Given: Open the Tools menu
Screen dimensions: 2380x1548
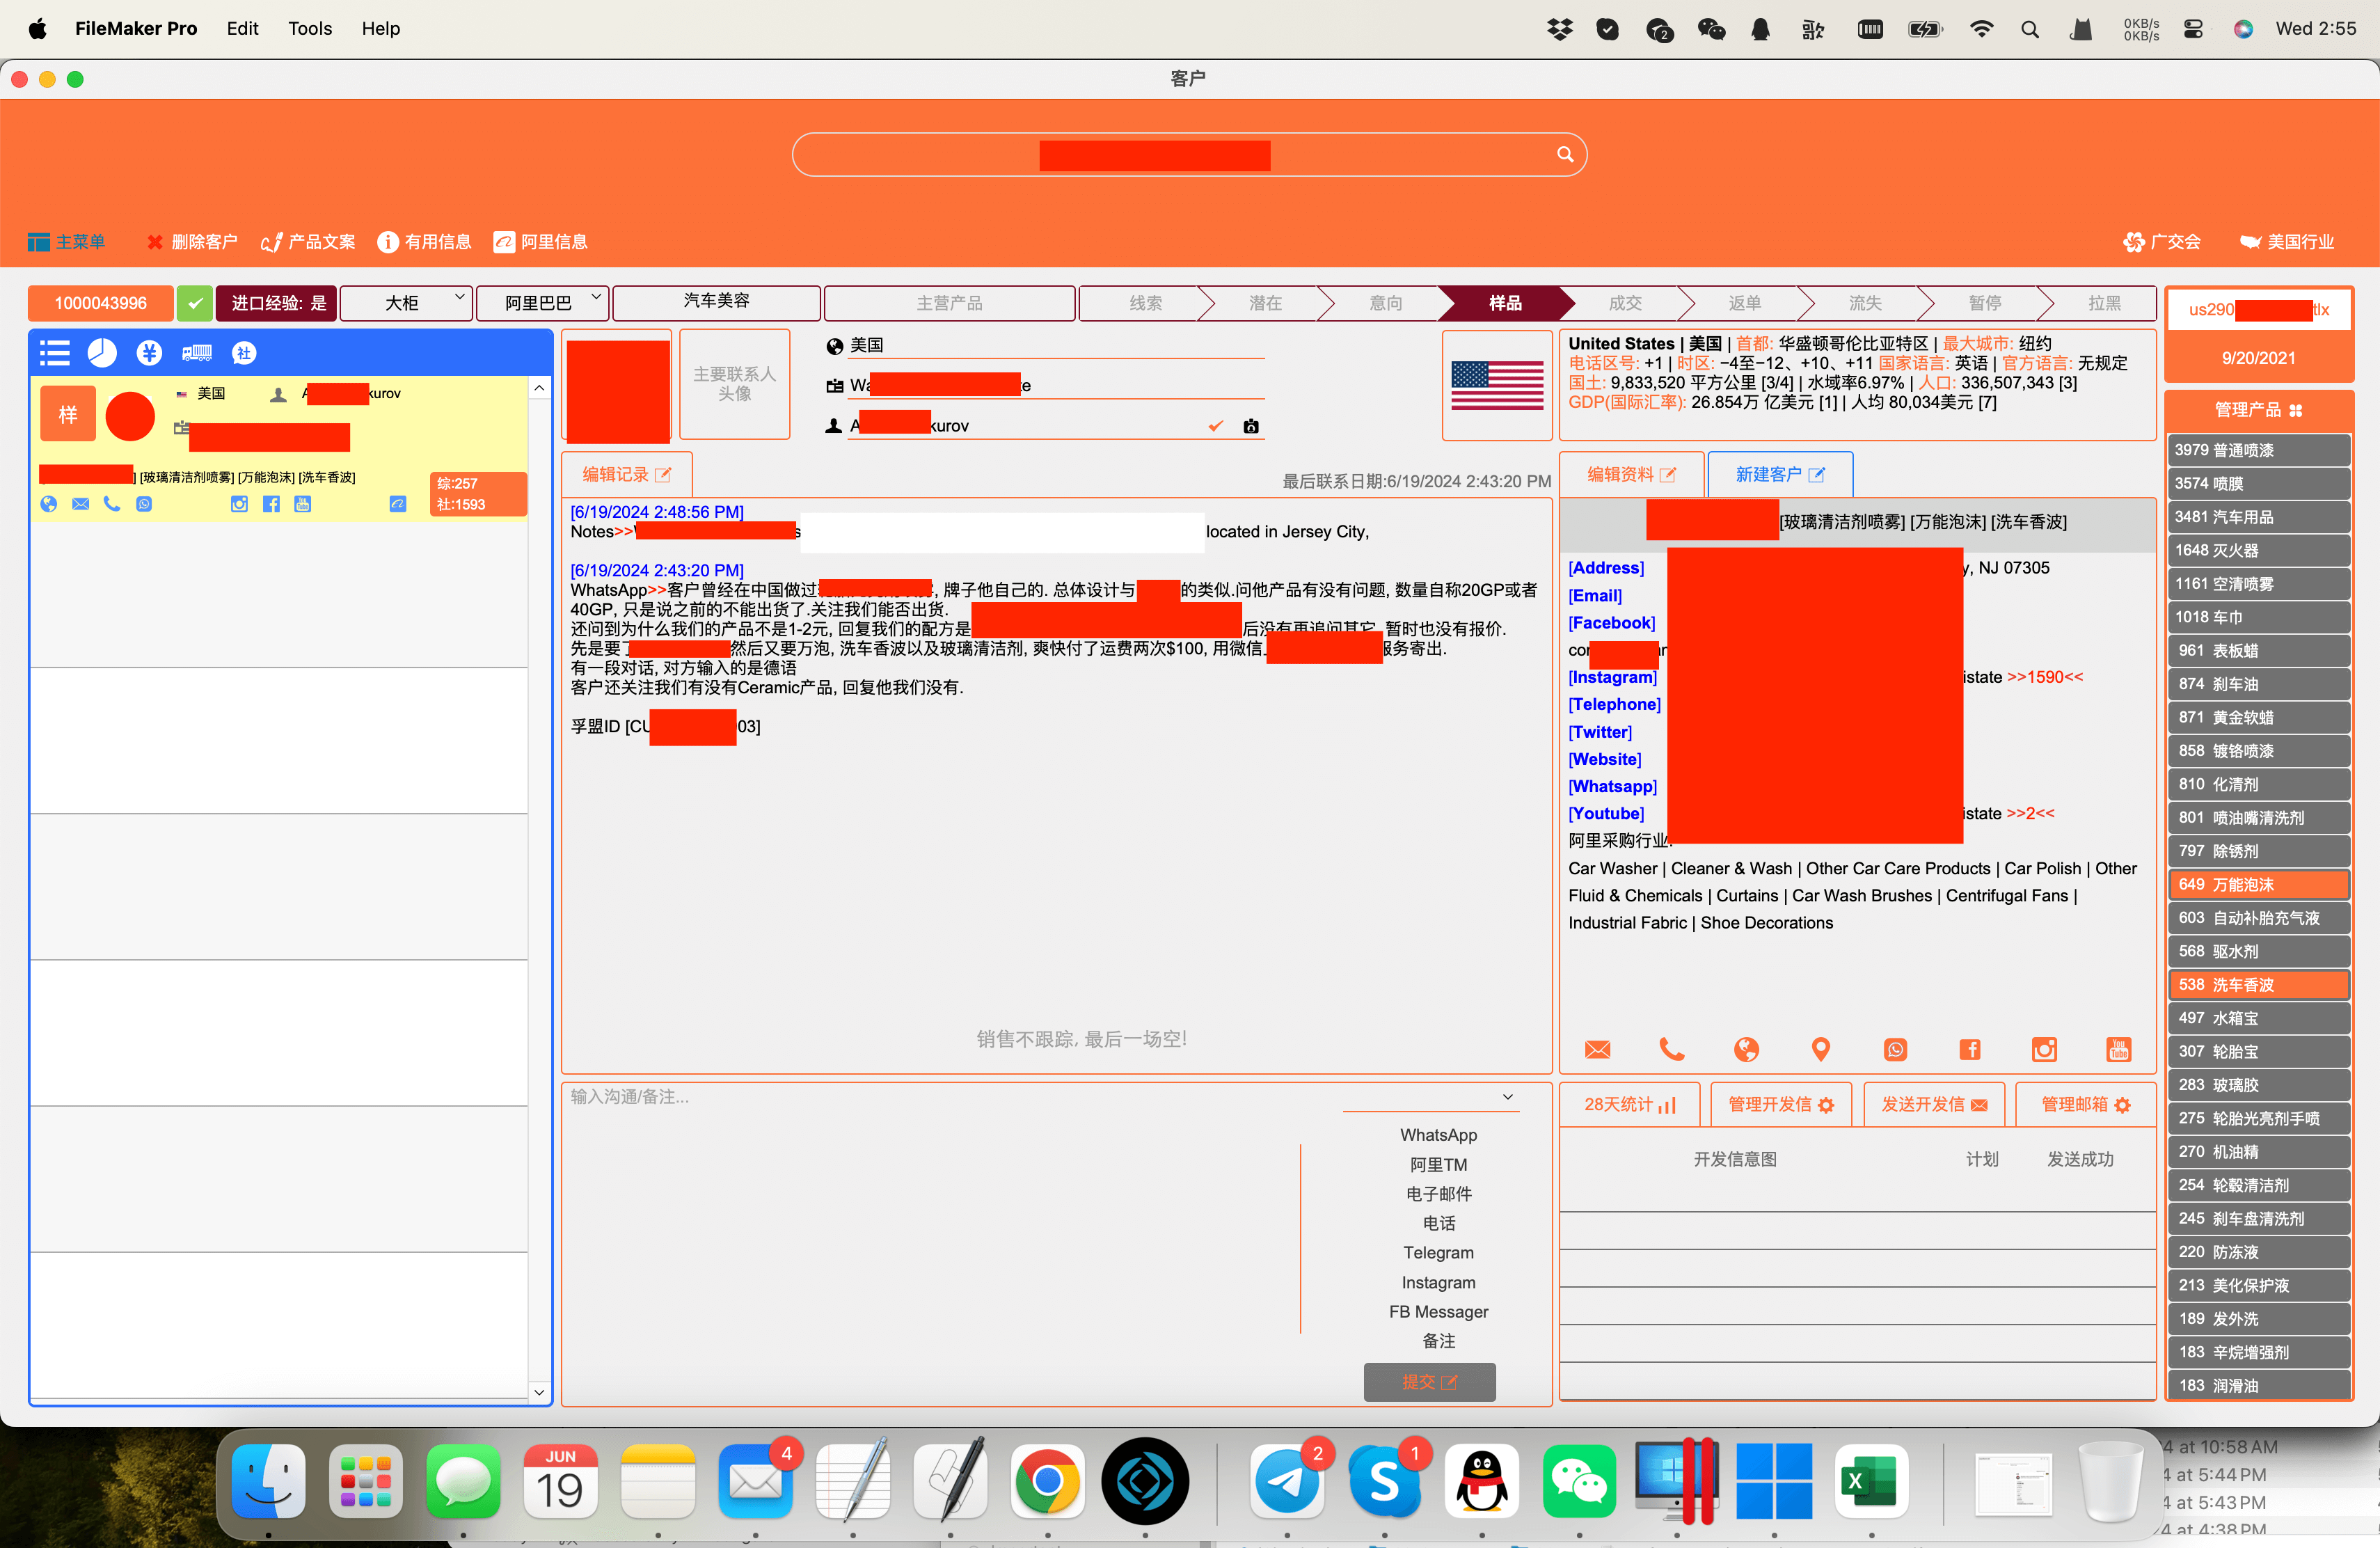Looking at the screenshot, I should [309, 28].
